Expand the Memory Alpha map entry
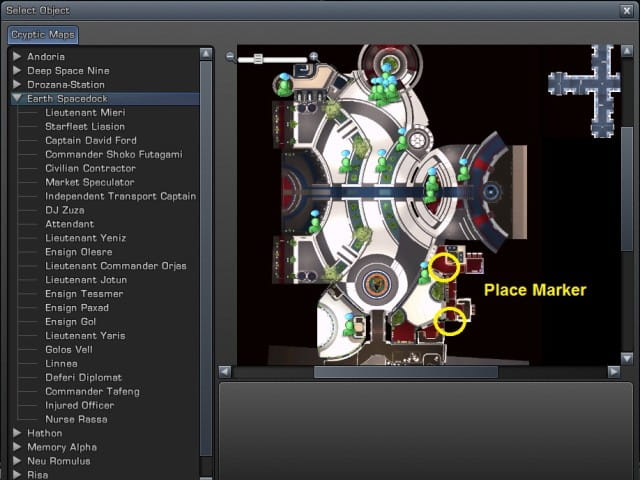Screen dimensions: 640x480 coord(17,447)
